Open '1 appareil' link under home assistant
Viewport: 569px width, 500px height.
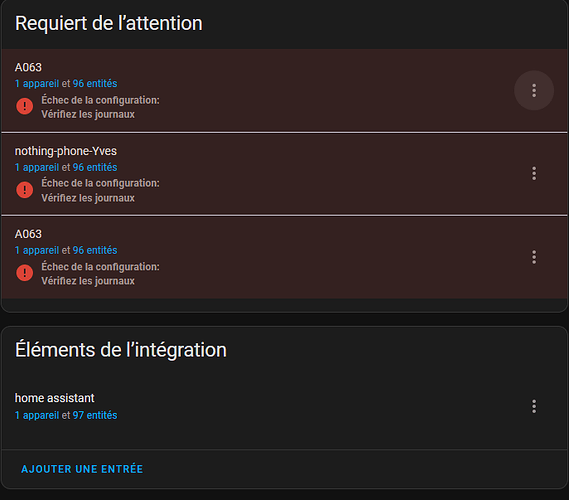coord(37,415)
